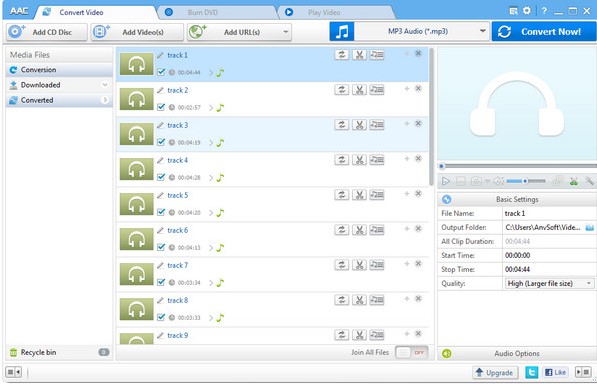
Task: Uncheck the checkbox for track 7
Action: click(161, 282)
